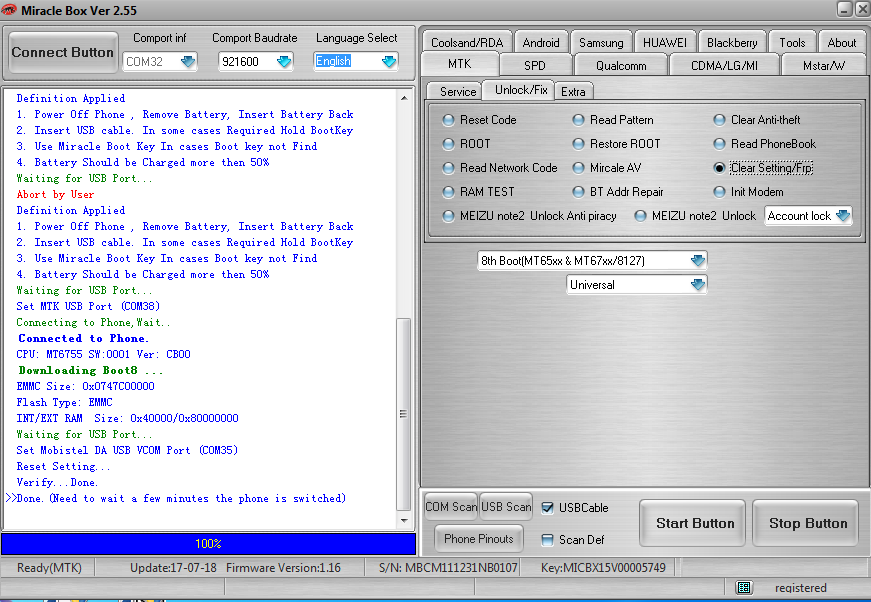Click 'EMMC Size: 0x0747C00000' log line
This screenshot has width=871, height=602.
point(86,386)
